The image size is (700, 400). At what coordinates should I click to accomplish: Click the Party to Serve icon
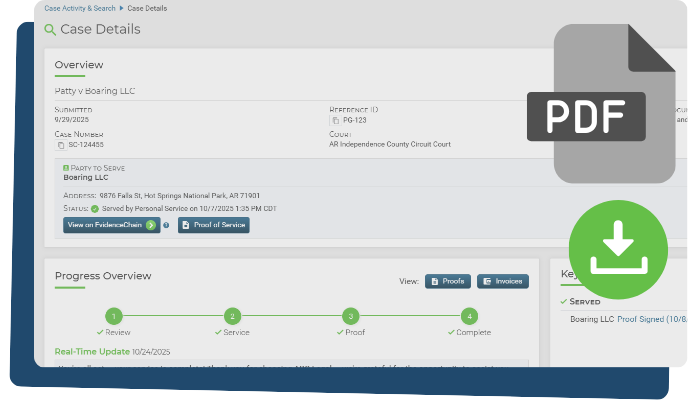tap(66, 168)
